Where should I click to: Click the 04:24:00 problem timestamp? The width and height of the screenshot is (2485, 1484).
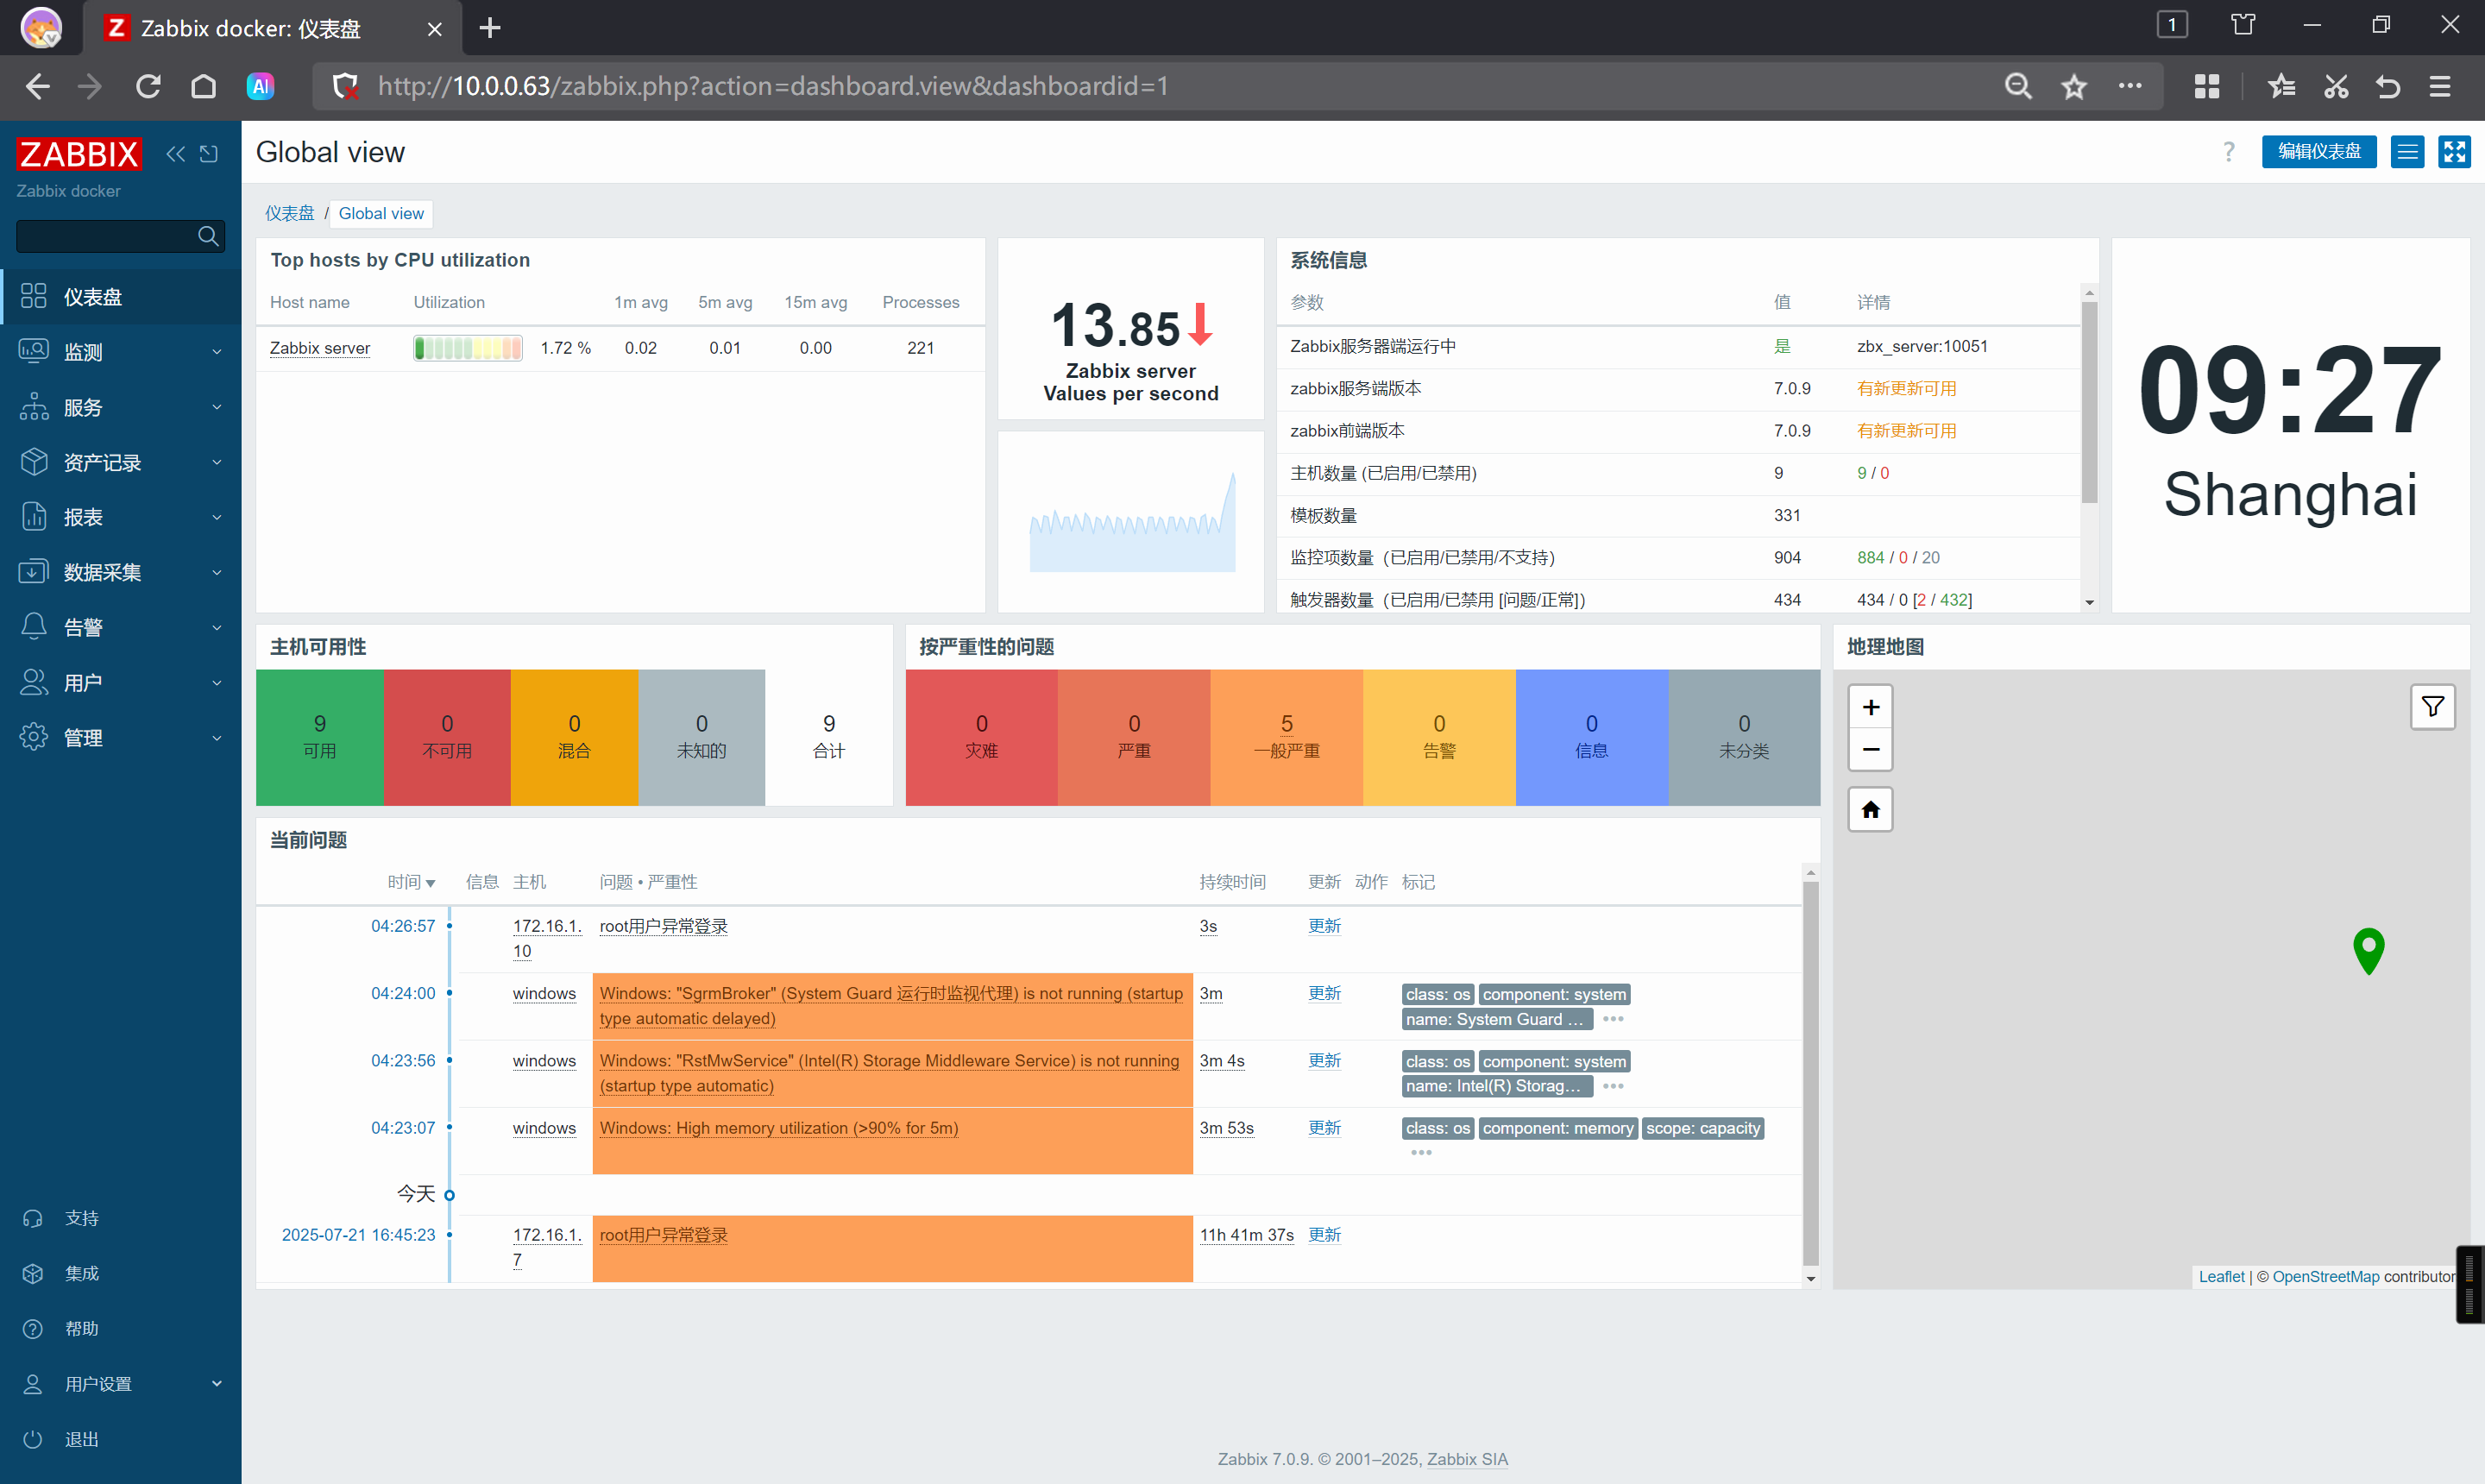[403, 993]
